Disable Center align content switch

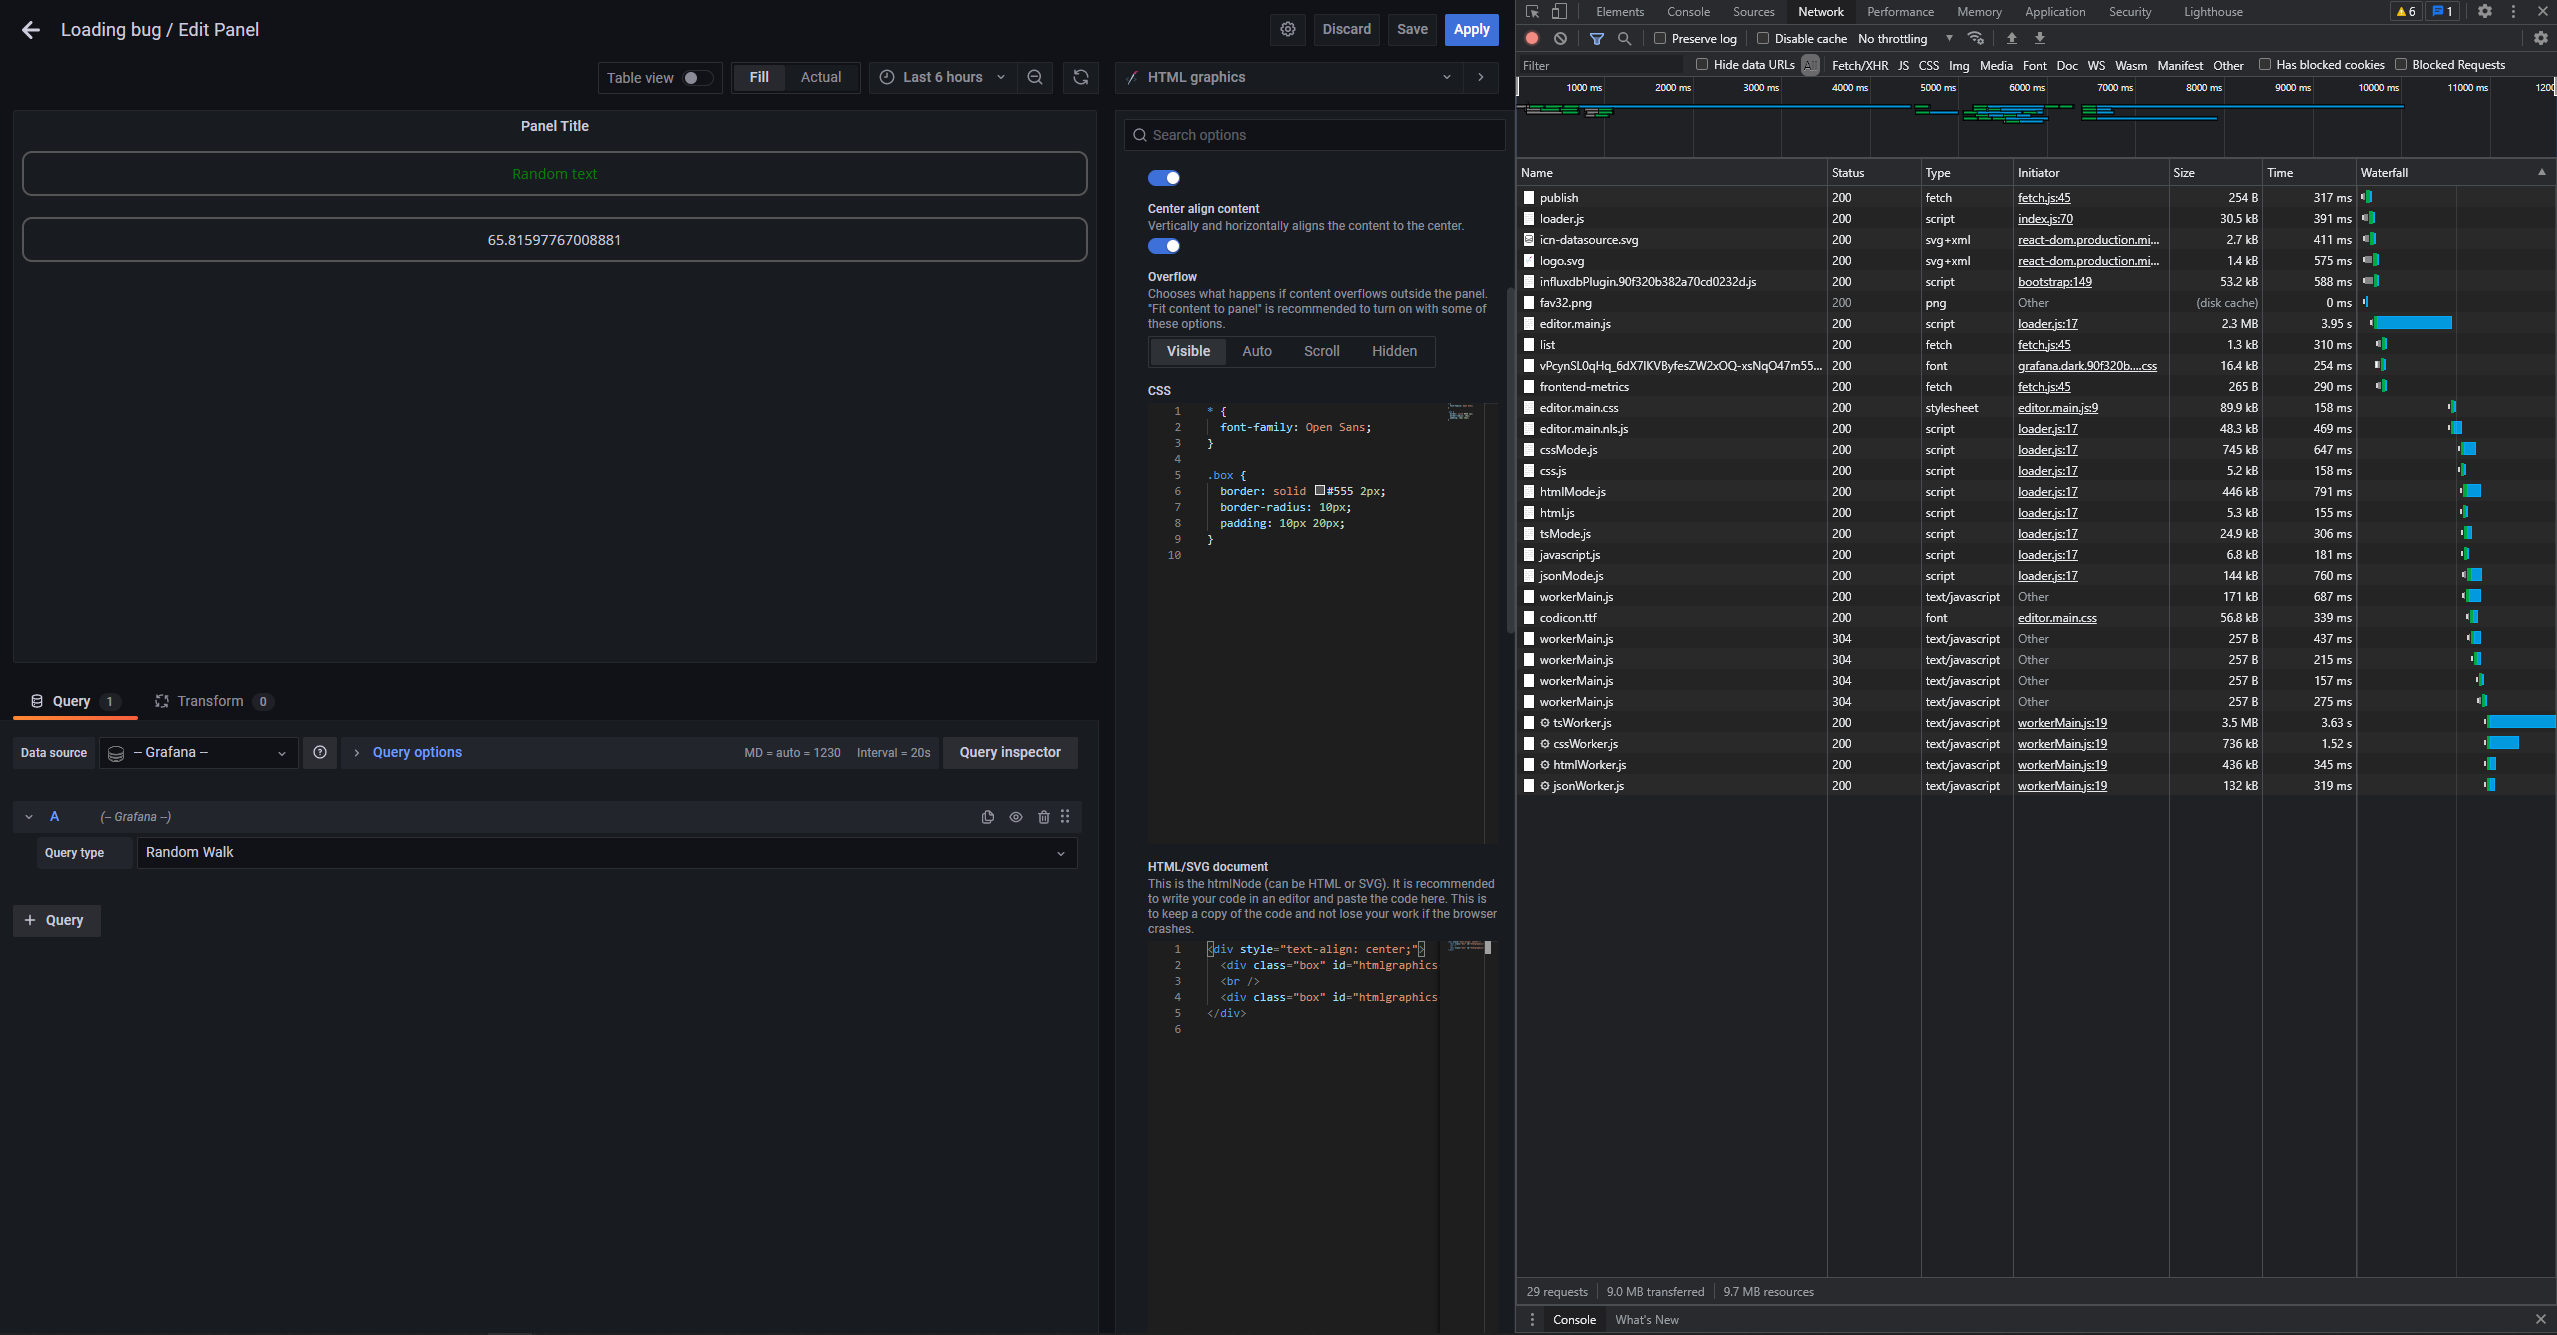(1164, 246)
